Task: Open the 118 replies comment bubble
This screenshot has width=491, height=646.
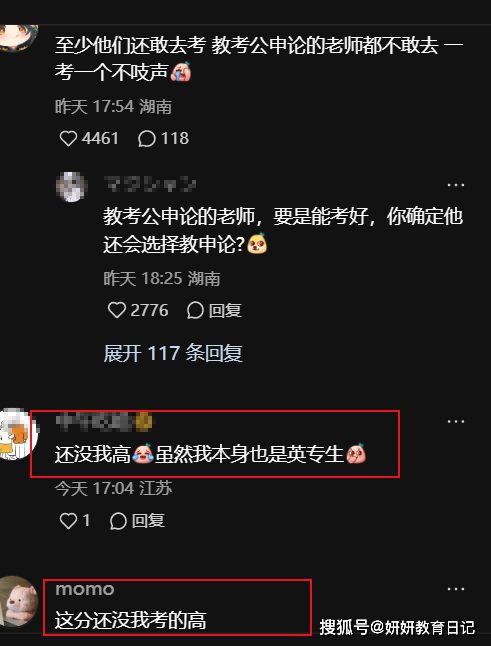Action: (147, 139)
